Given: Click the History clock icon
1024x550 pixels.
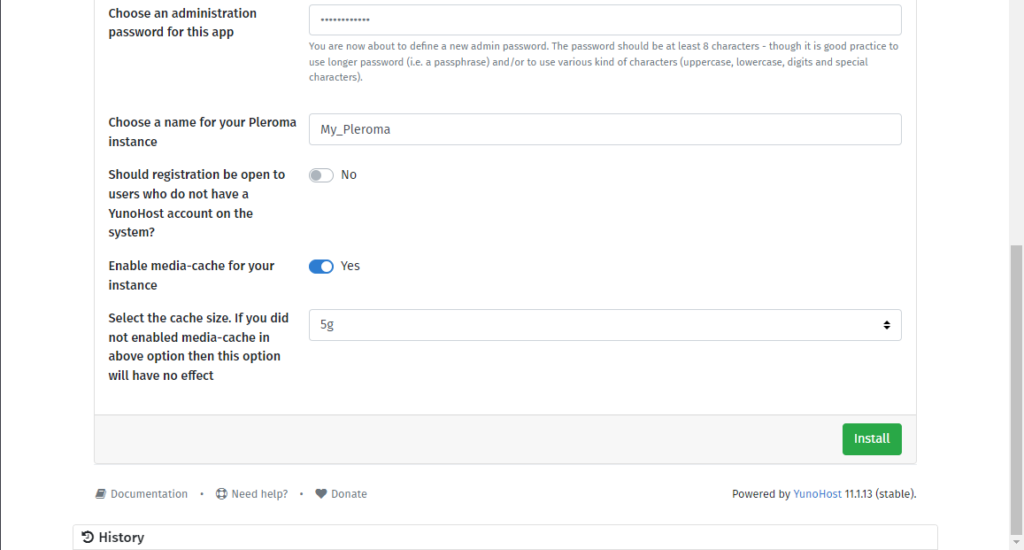Looking at the screenshot, I should (x=88, y=537).
